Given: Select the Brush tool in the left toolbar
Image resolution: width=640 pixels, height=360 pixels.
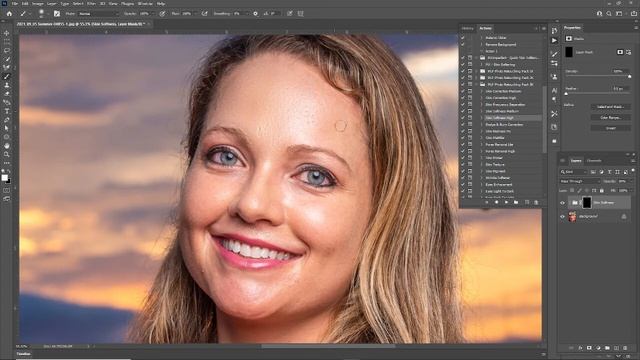Looking at the screenshot, I should [x=7, y=76].
